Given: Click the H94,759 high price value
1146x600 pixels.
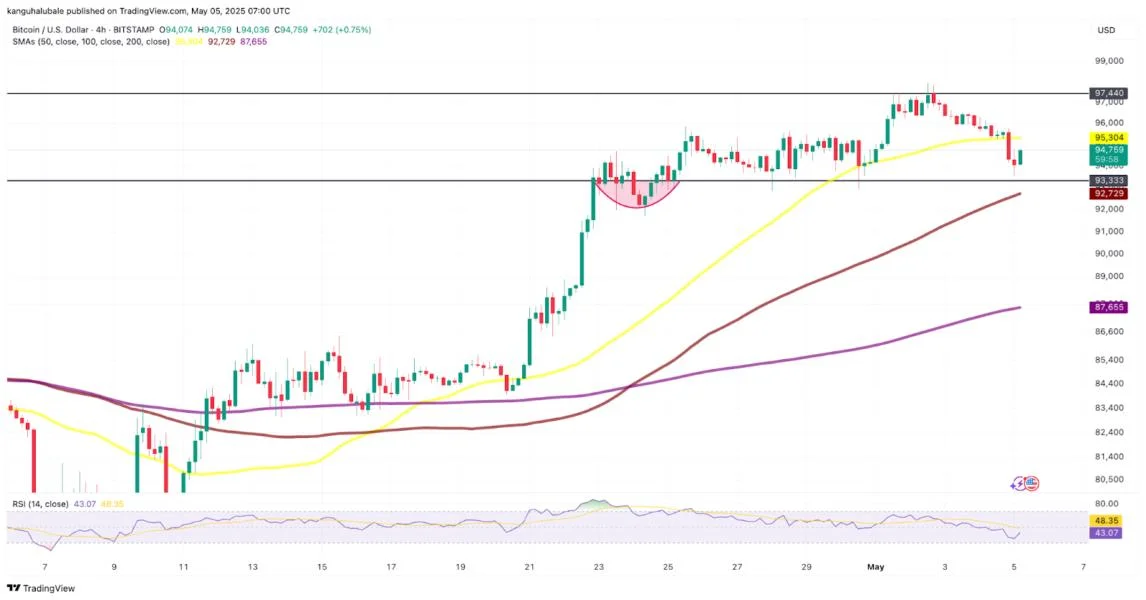Looking at the screenshot, I should point(215,30).
